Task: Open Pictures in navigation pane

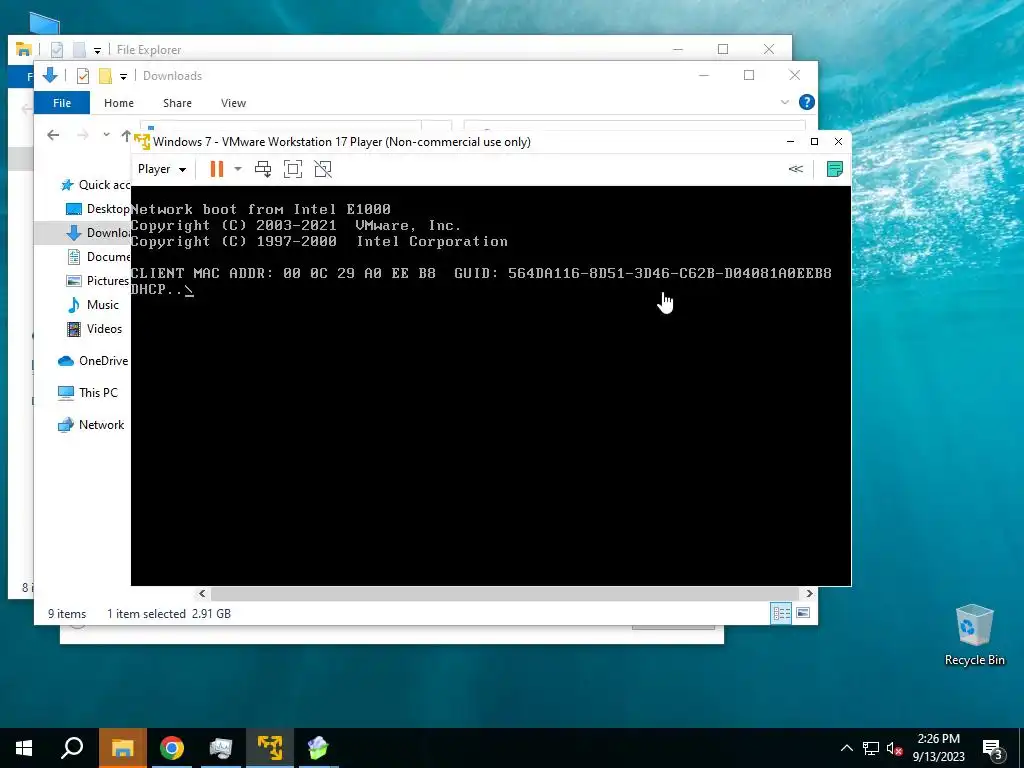Action: point(98,281)
